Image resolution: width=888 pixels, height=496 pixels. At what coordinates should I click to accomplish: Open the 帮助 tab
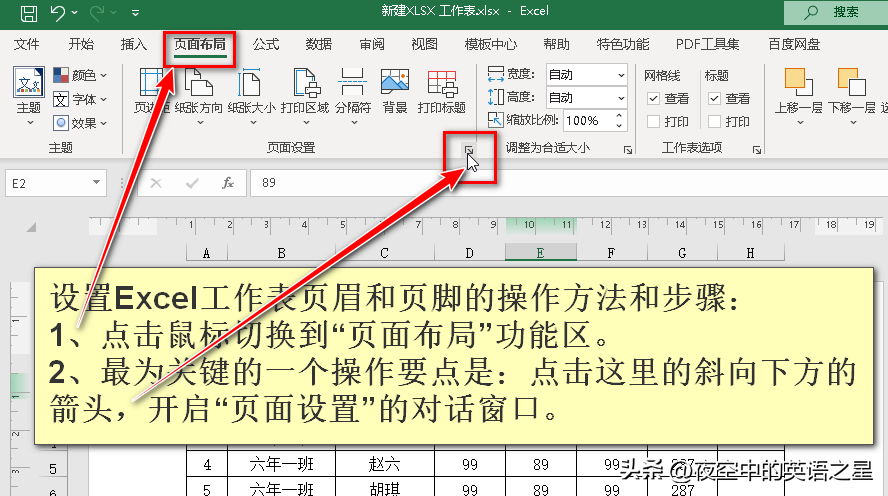point(556,45)
